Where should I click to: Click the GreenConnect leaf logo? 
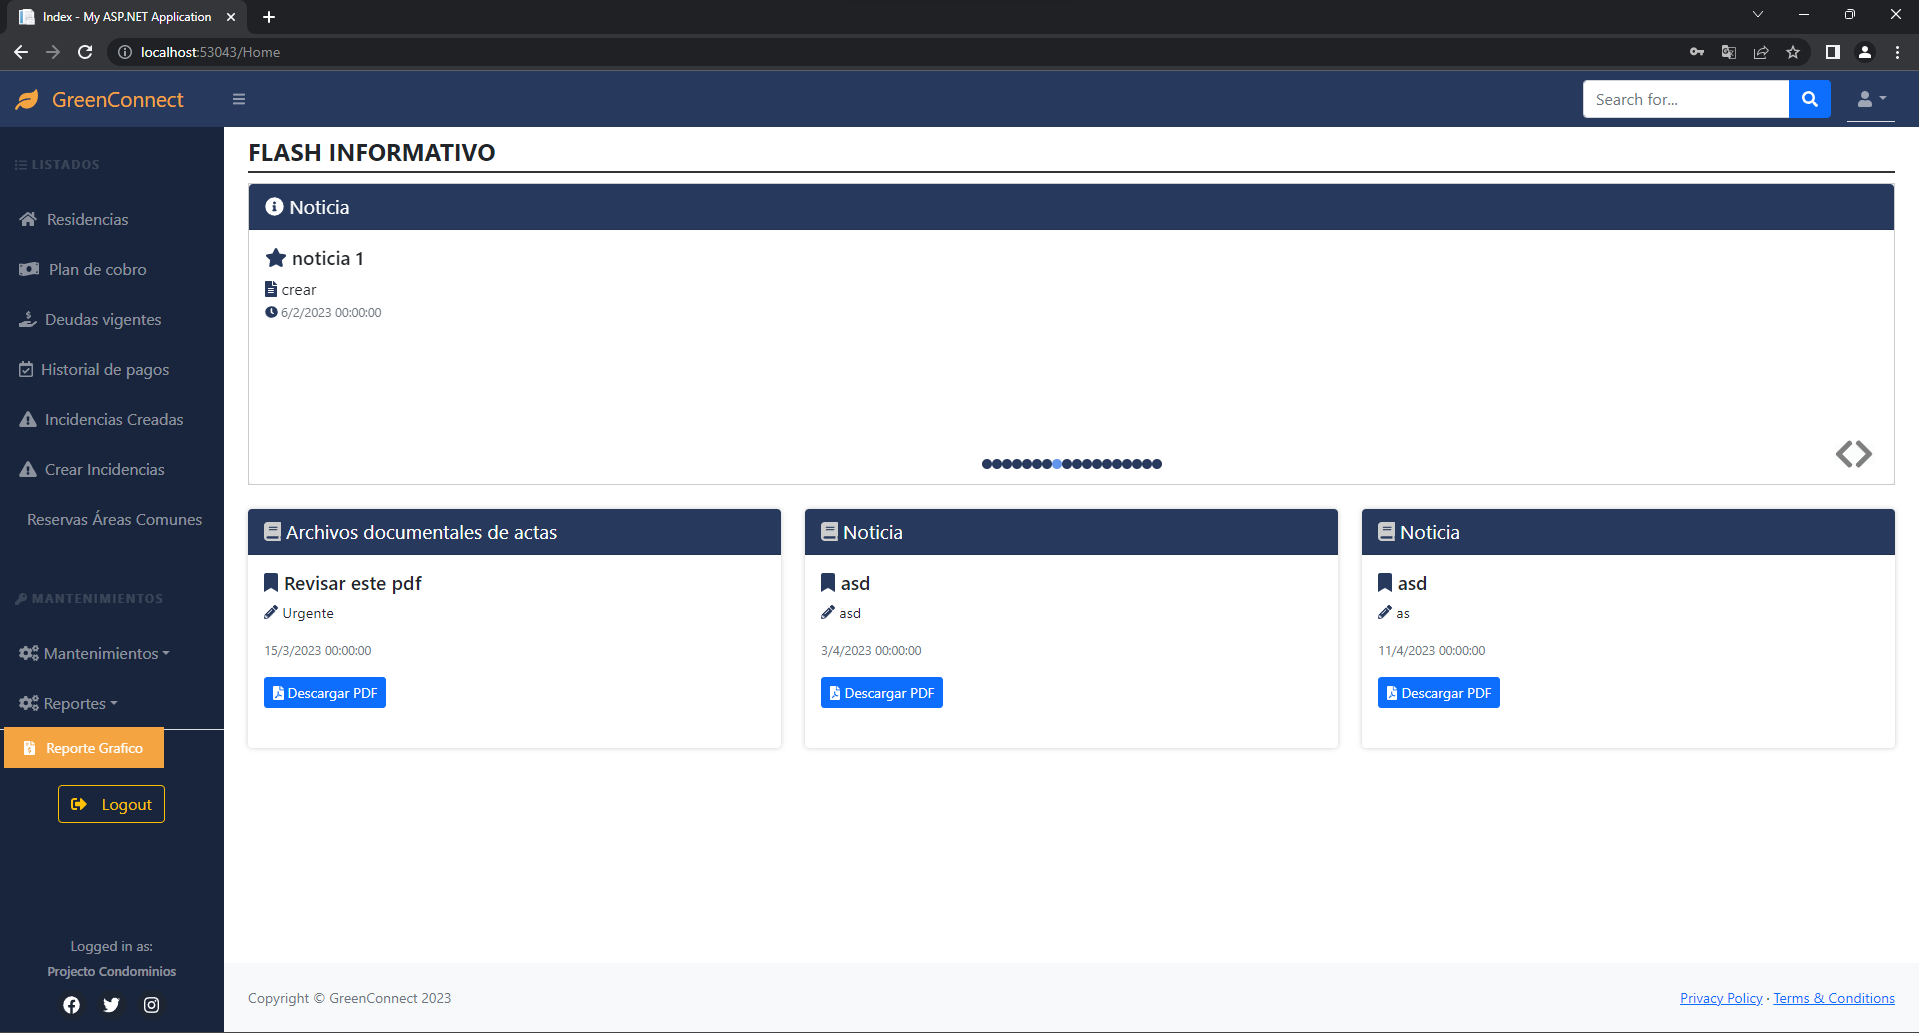coord(27,99)
